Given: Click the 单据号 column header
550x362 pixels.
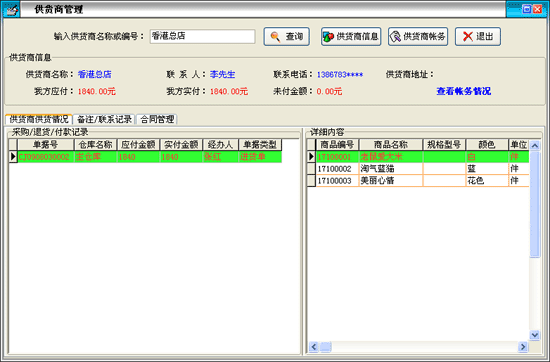Looking at the screenshot, I should click(46, 145).
